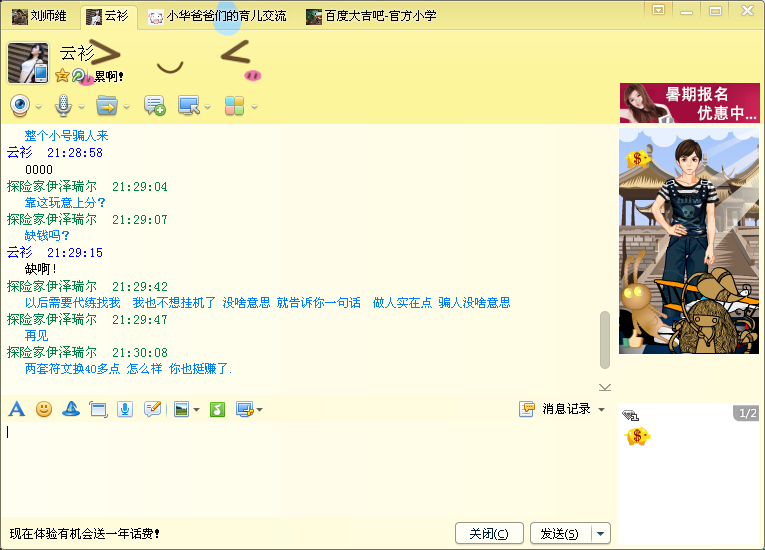Focus the message input text box
Screen dimensions: 765x550
(x=307, y=469)
